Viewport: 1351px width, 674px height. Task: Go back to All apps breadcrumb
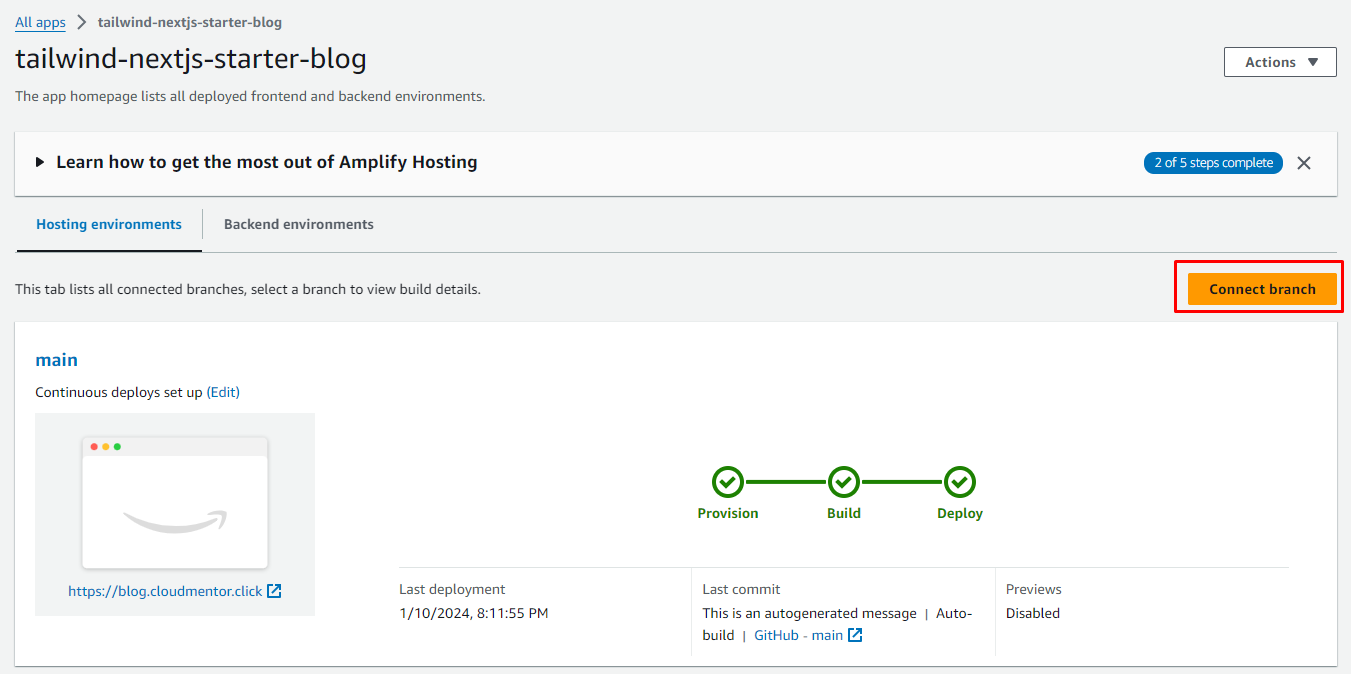pos(40,22)
